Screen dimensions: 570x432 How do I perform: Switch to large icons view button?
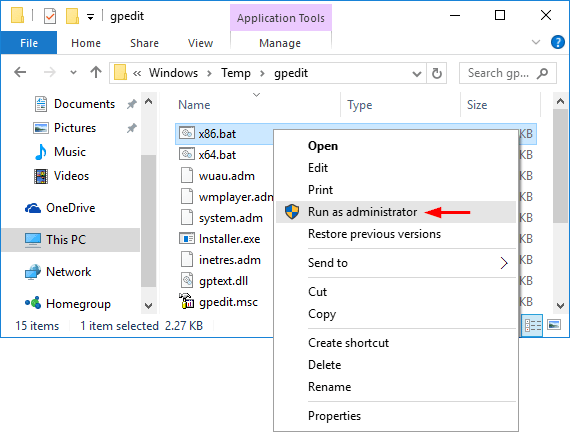pos(554,325)
